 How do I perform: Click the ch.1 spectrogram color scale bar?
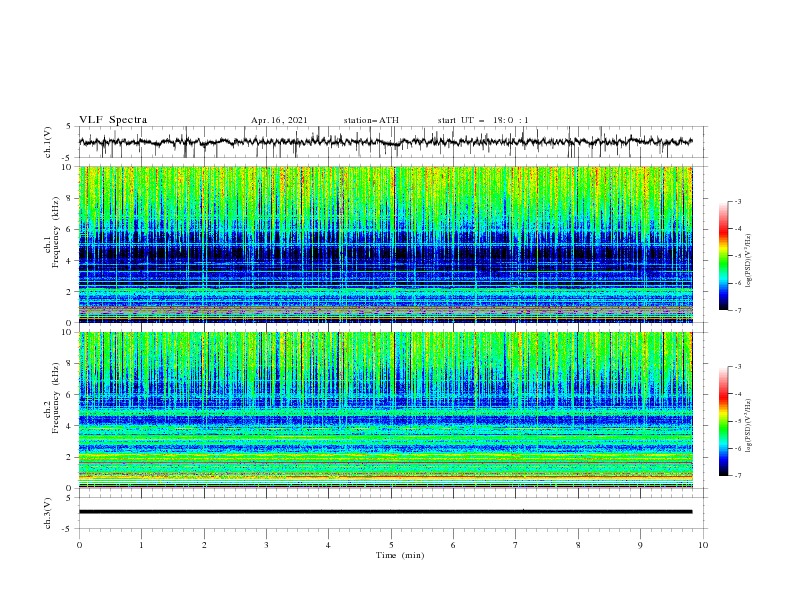[x=723, y=256]
